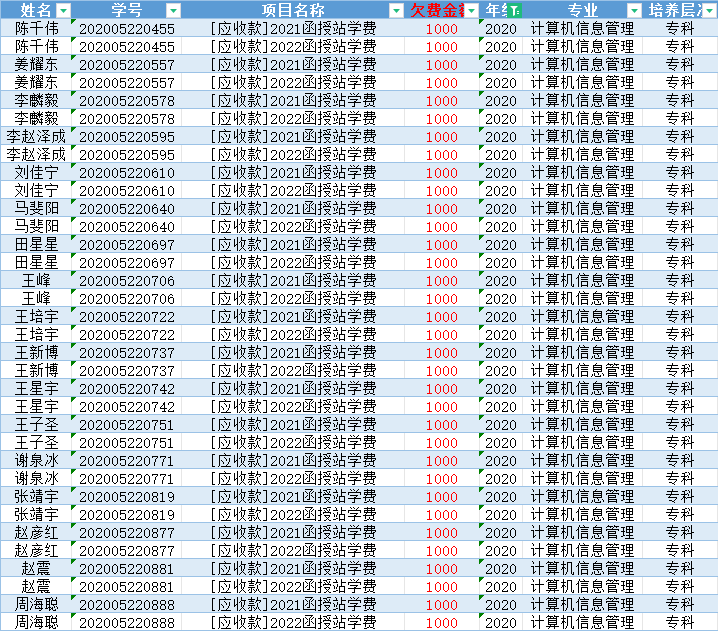
Task: Select 王子圣's student ID in the 2021函授站学费 row
Action: coord(126,425)
